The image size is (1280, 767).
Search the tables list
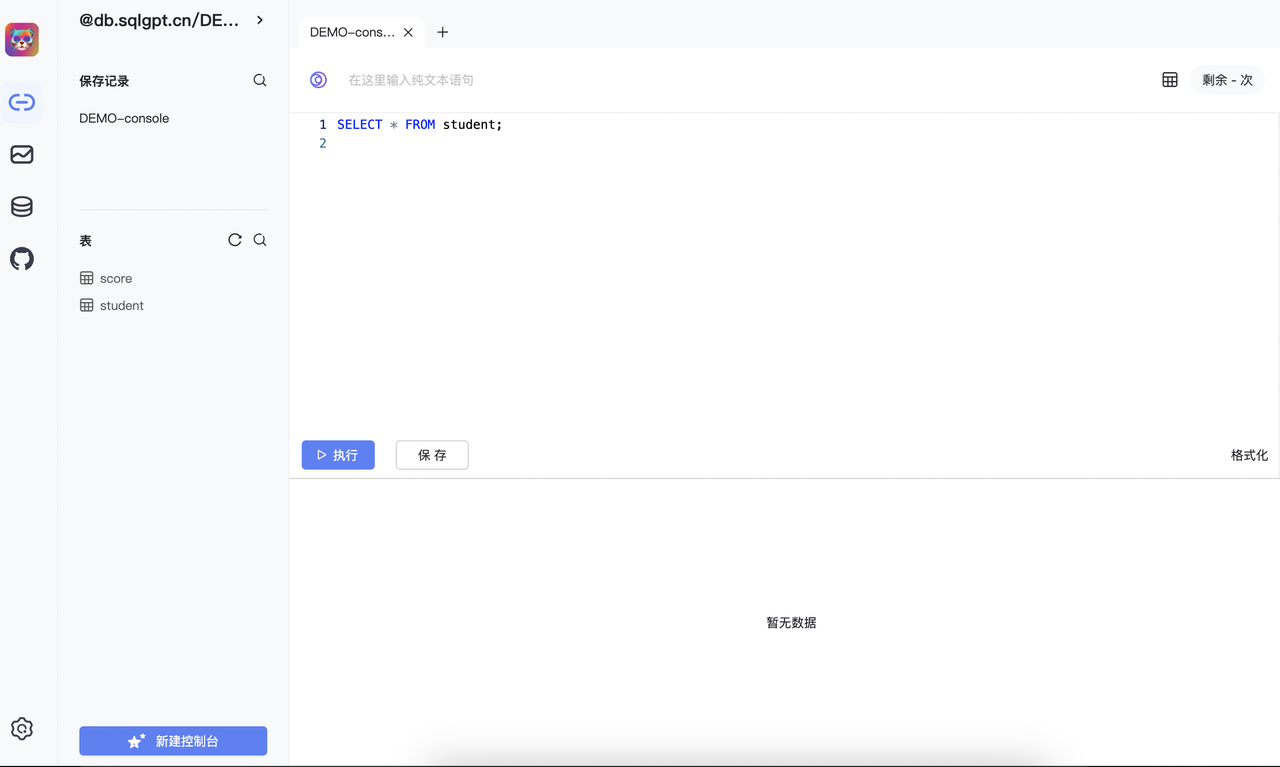(x=260, y=240)
